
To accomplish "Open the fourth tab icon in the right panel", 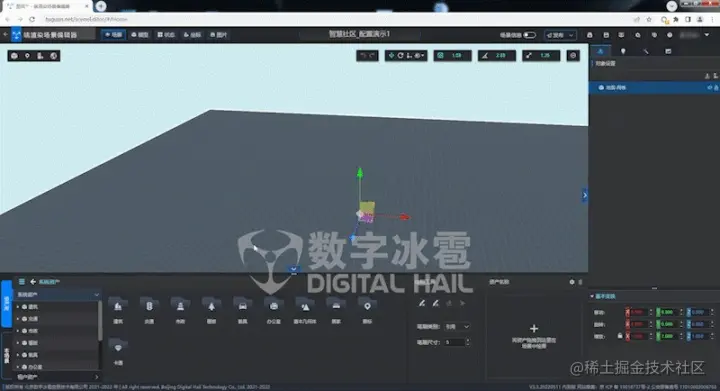I will point(668,51).
